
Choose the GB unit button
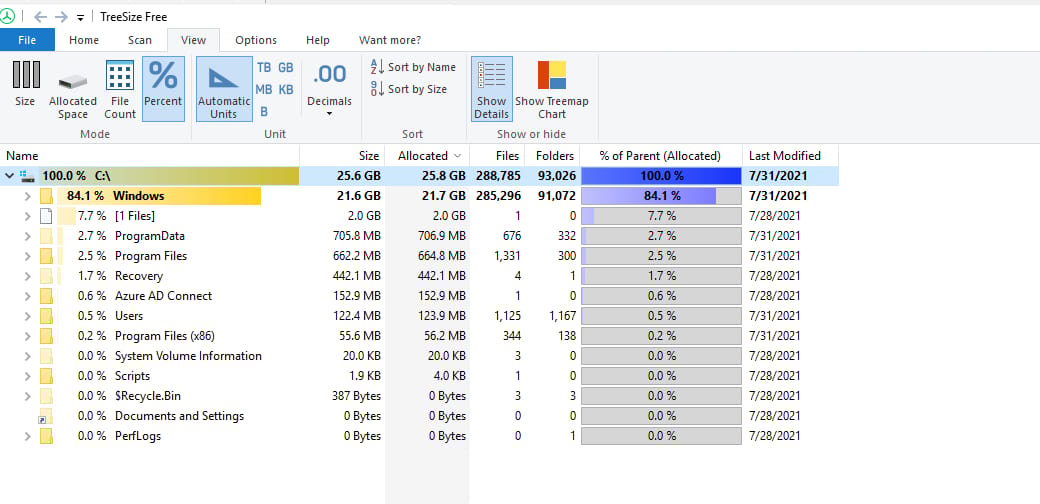(x=286, y=67)
